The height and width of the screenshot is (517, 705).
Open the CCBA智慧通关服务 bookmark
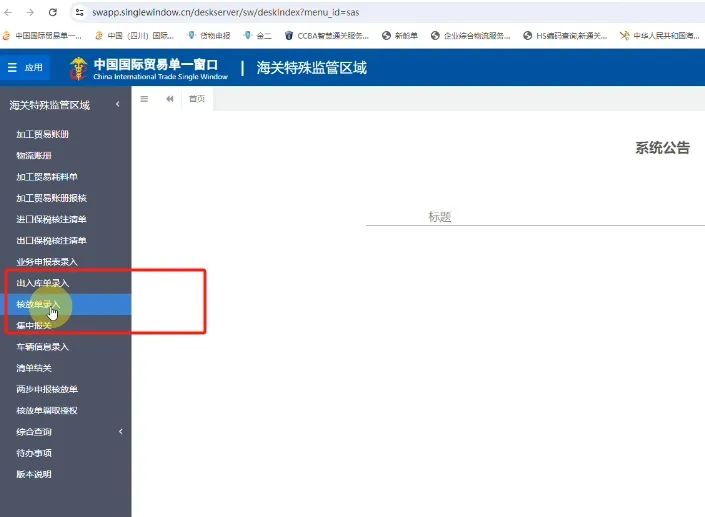click(x=326, y=35)
